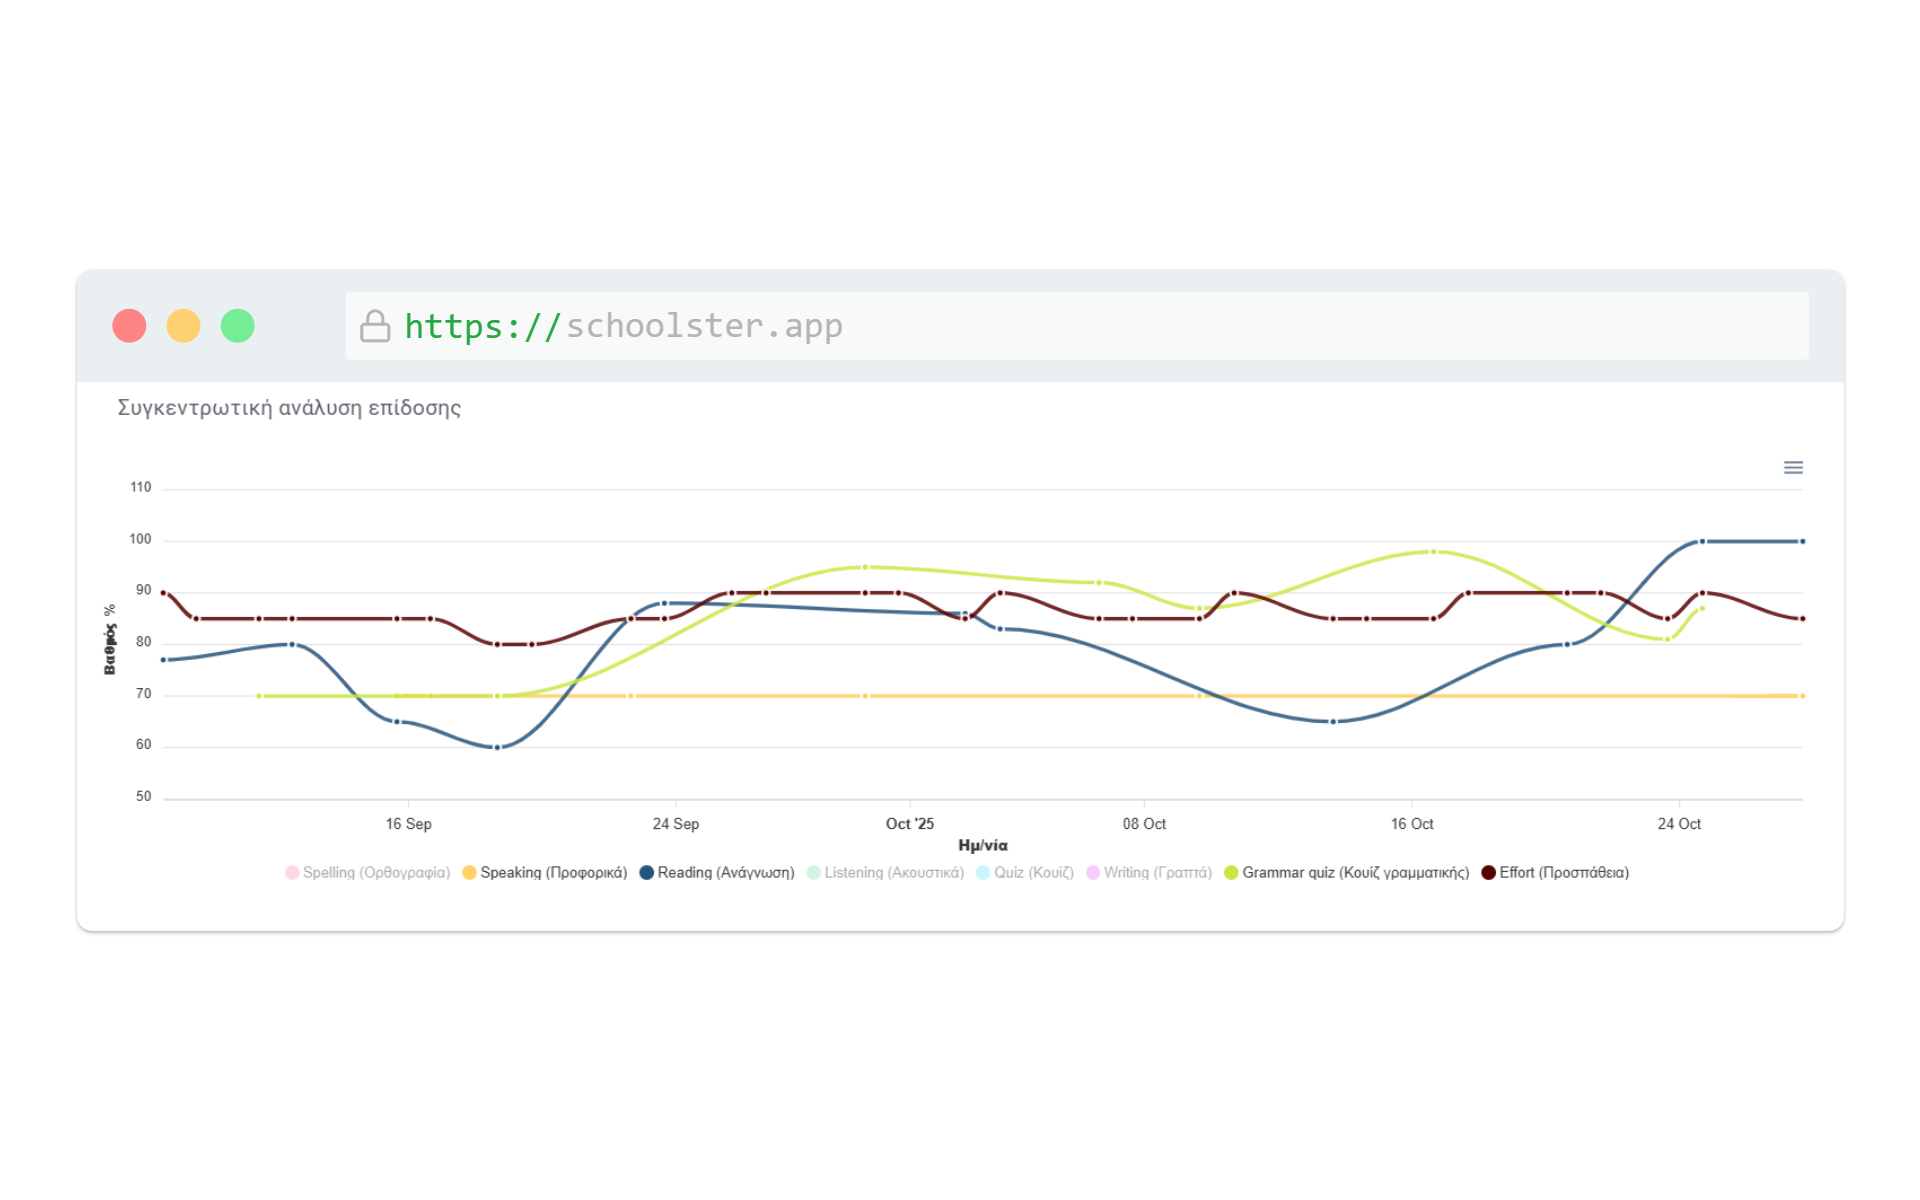1920x1200 pixels.
Task: Click the padlock icon in address bar
Action: tap(375, 326)
